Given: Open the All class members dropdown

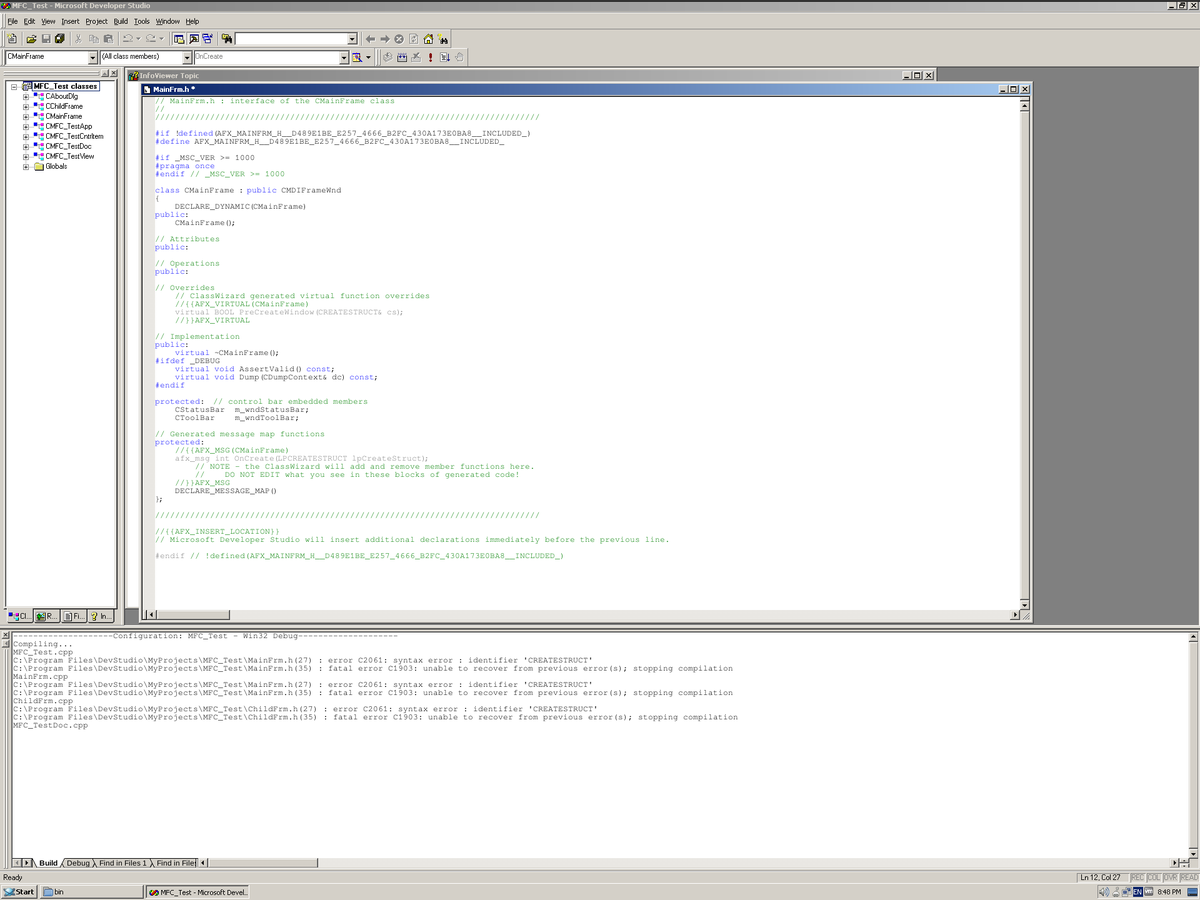Looking at the screenshot, I should pyautogui.click(x=187, y=58).
